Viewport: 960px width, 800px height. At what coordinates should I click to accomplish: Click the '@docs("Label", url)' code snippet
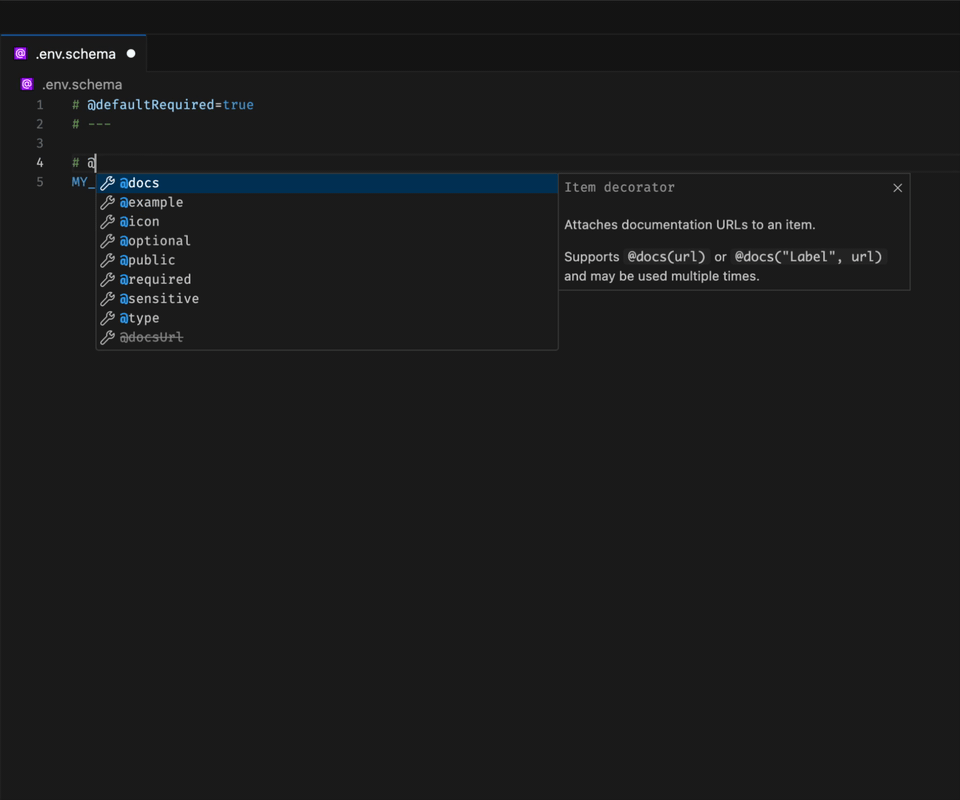point(808,256)
